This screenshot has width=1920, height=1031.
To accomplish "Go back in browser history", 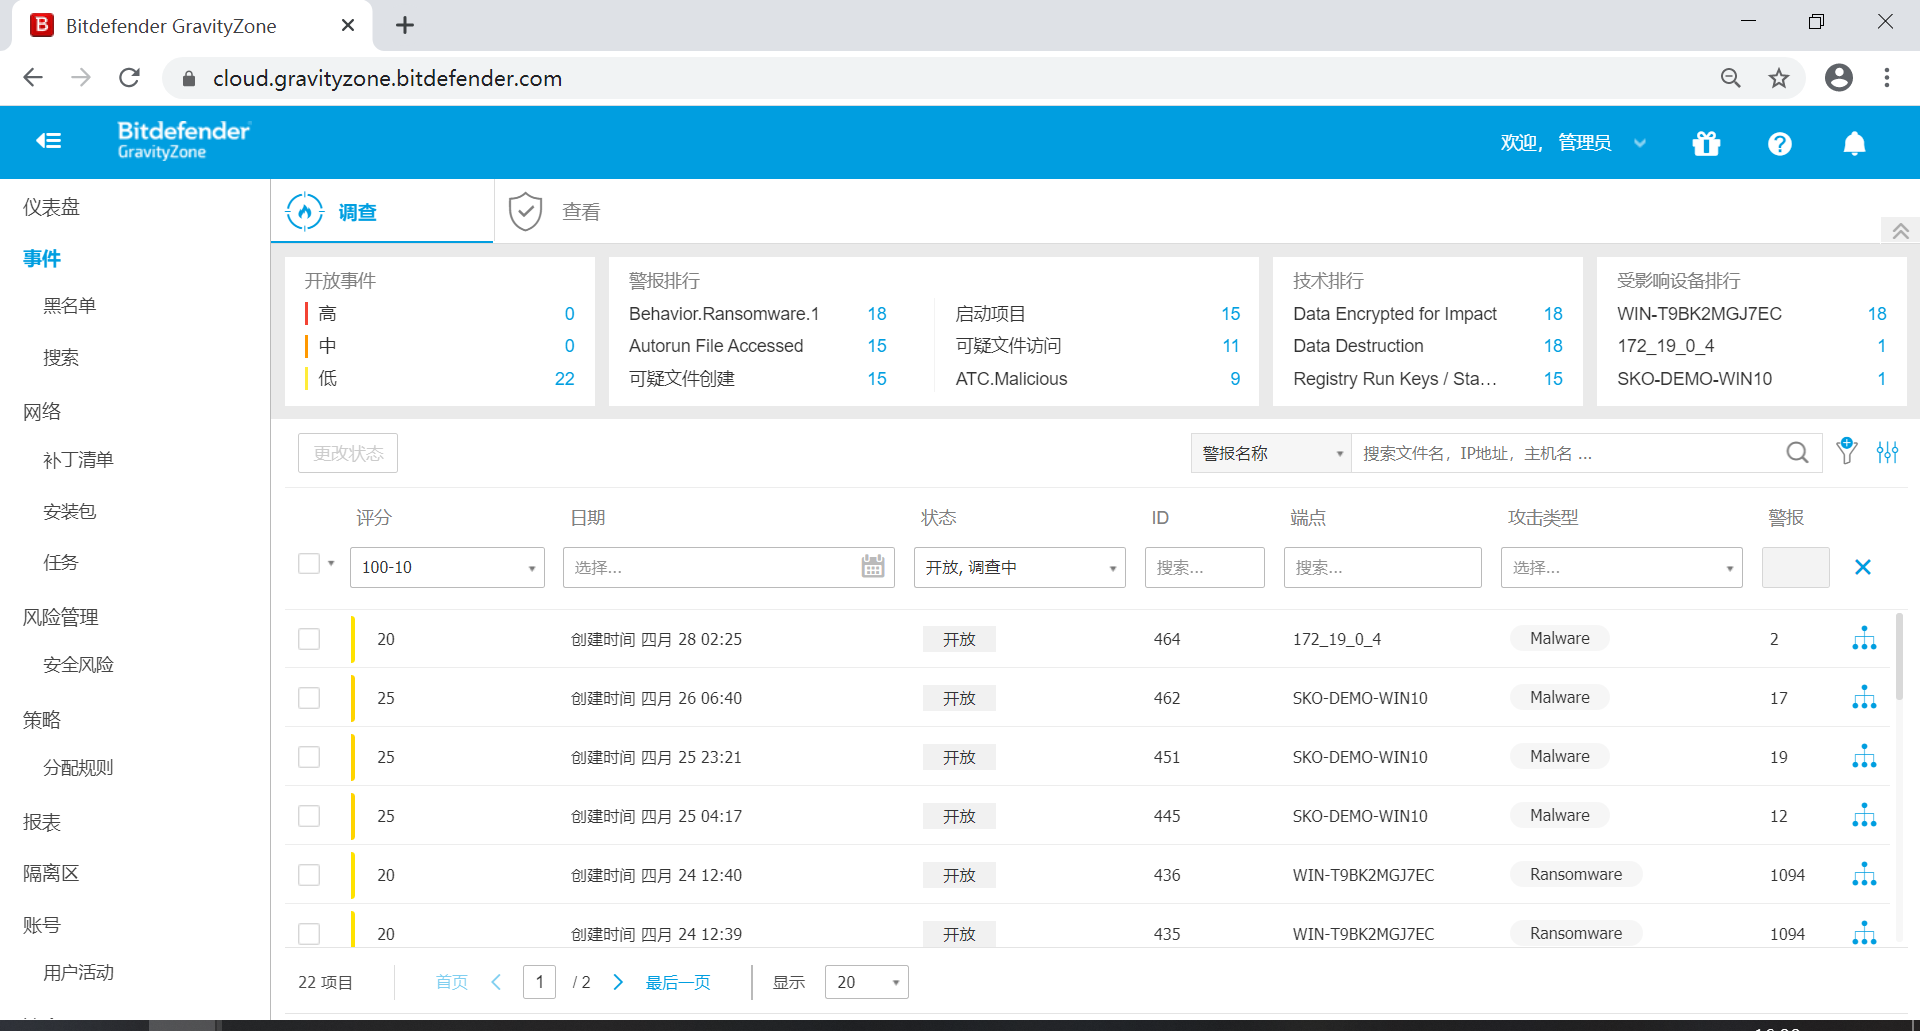I will (33, 78).
